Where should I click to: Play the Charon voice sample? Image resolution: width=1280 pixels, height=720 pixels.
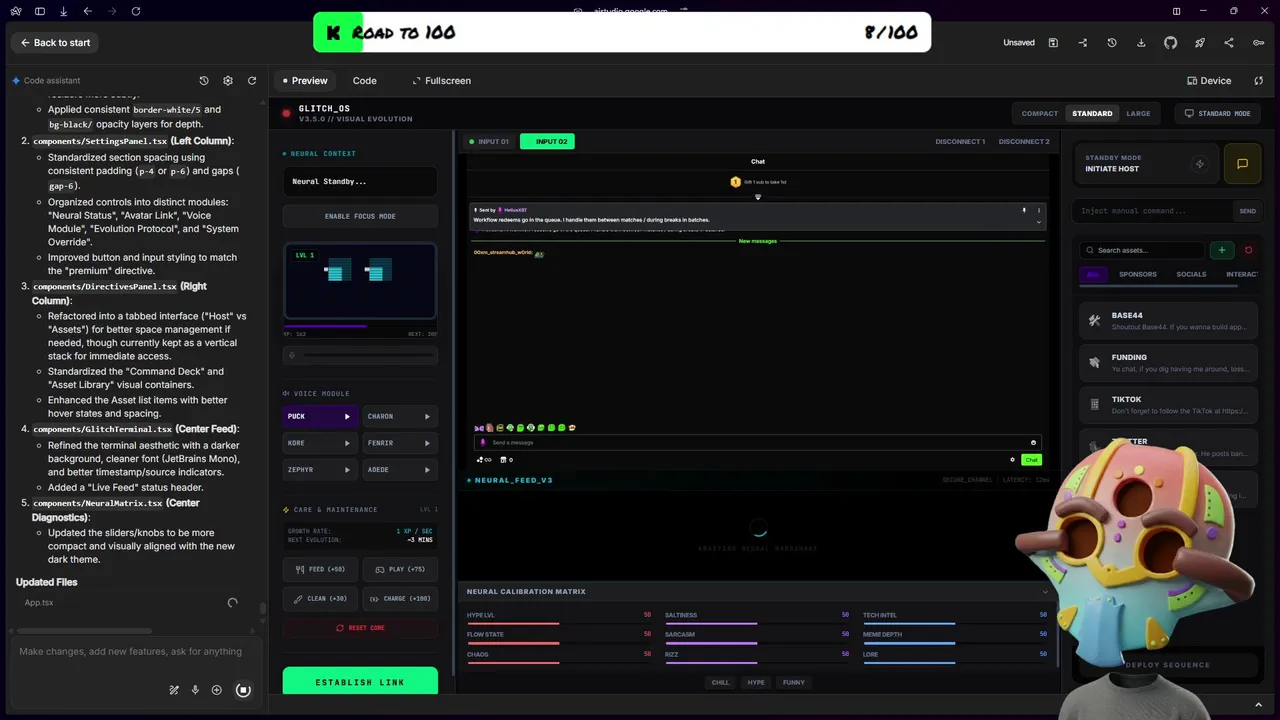click(427, 416)
